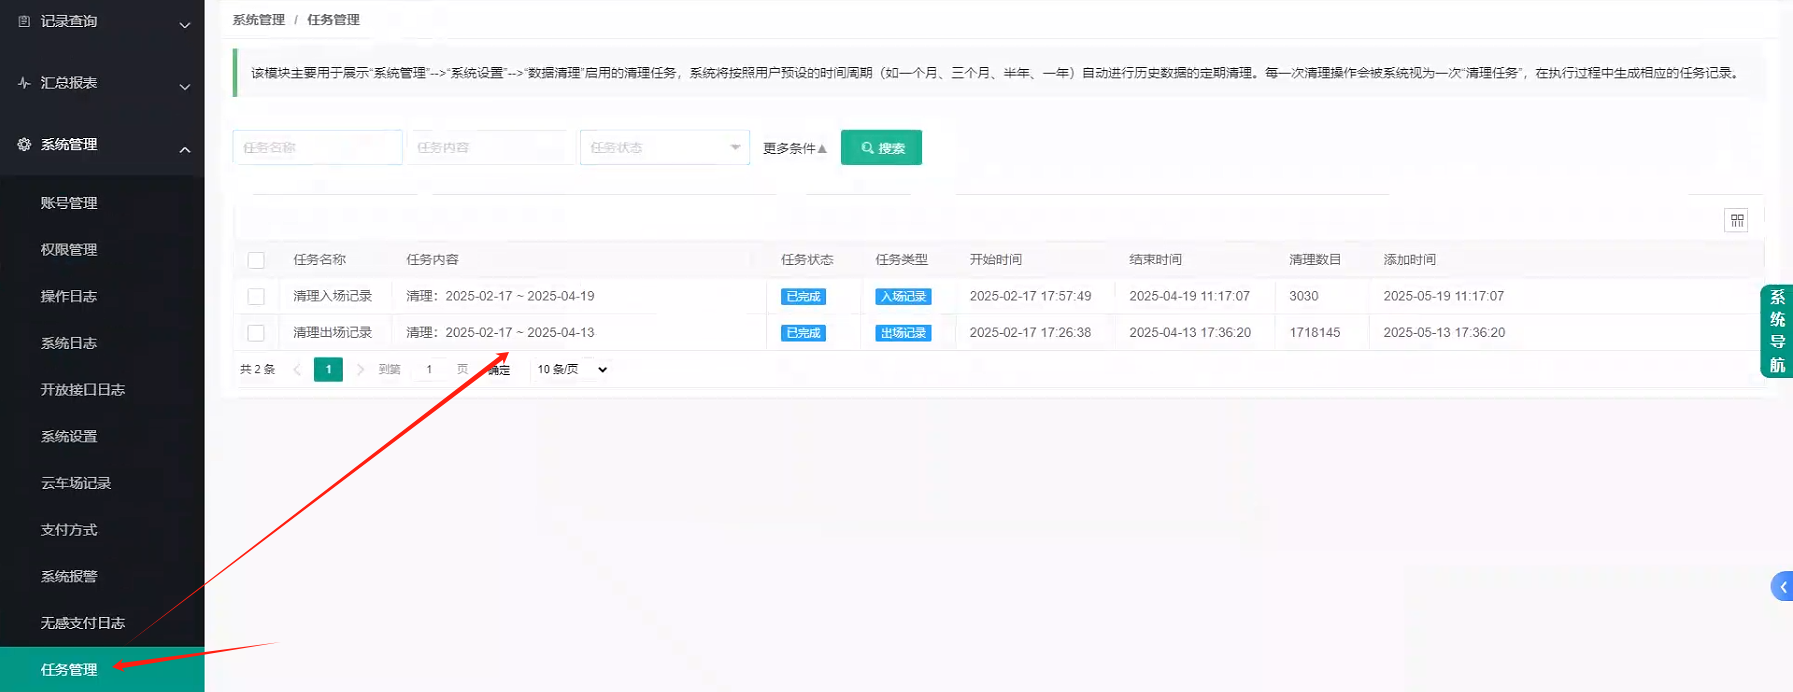The image size is (1793, 692).
Task: Click the 出场记录 type tag
Action: pos(903,333)
